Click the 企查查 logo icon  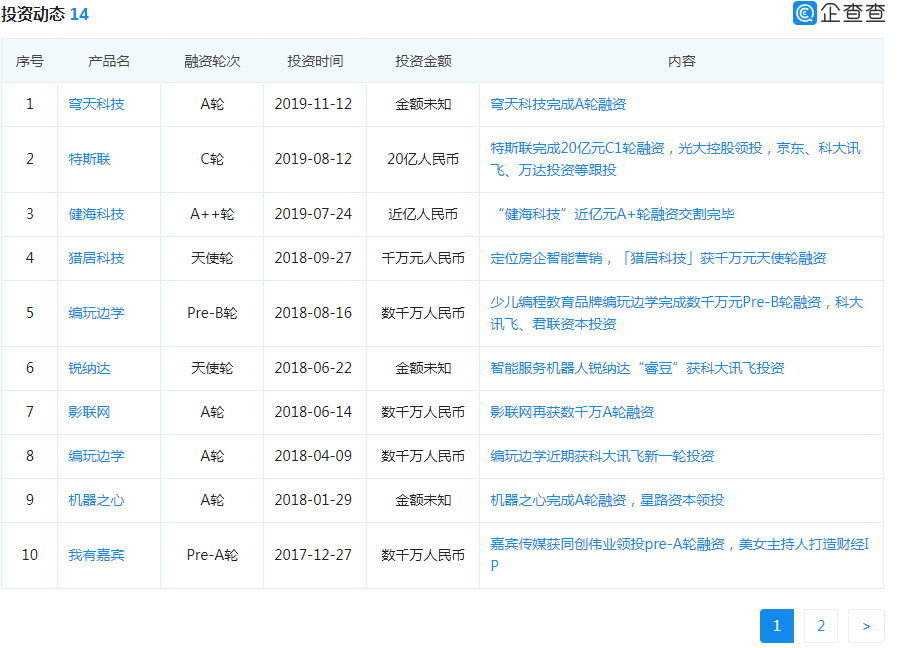pyautogui.click(x=804, y=13)
